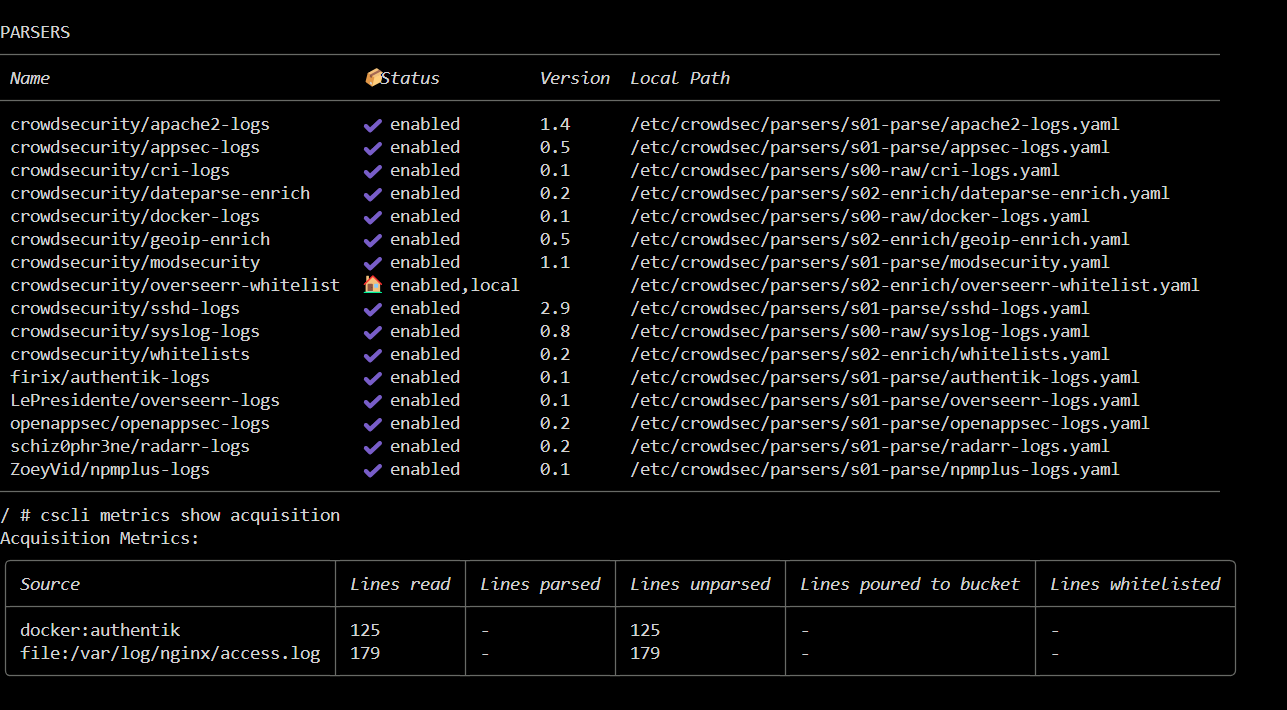Click the crowdsecurity/sshd-logs parser name
The width and height of the screenshot is (1287, 710).
click(x=125, y=309)
